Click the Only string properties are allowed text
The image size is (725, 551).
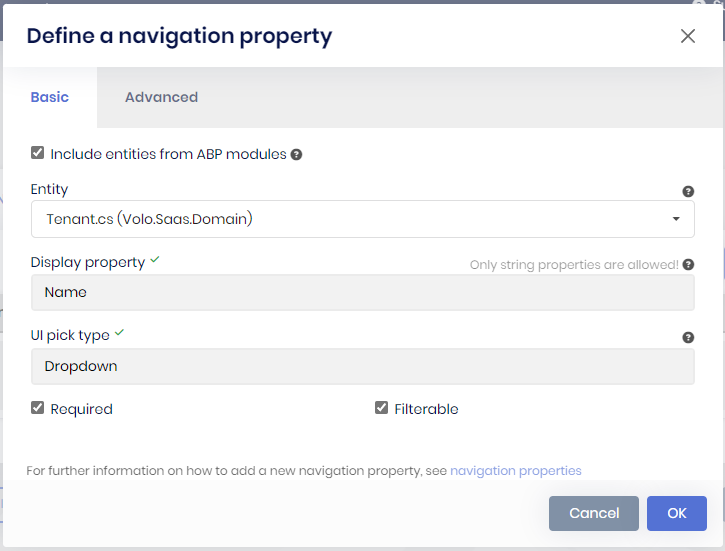coord(574,265)
